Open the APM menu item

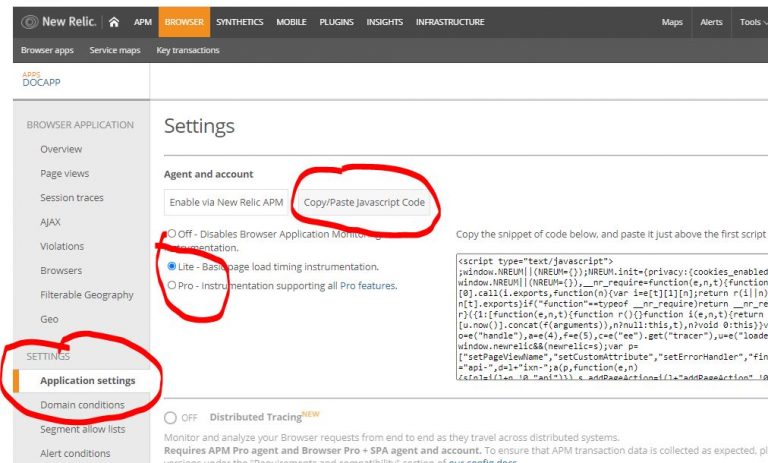click(143, 22)
